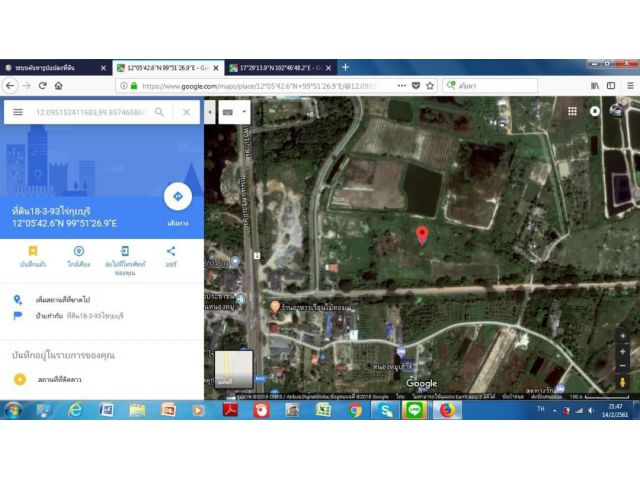This screenshot has height=480, width=640.
Task: Click the volume speaker tray icon
Action: [591, 411]
